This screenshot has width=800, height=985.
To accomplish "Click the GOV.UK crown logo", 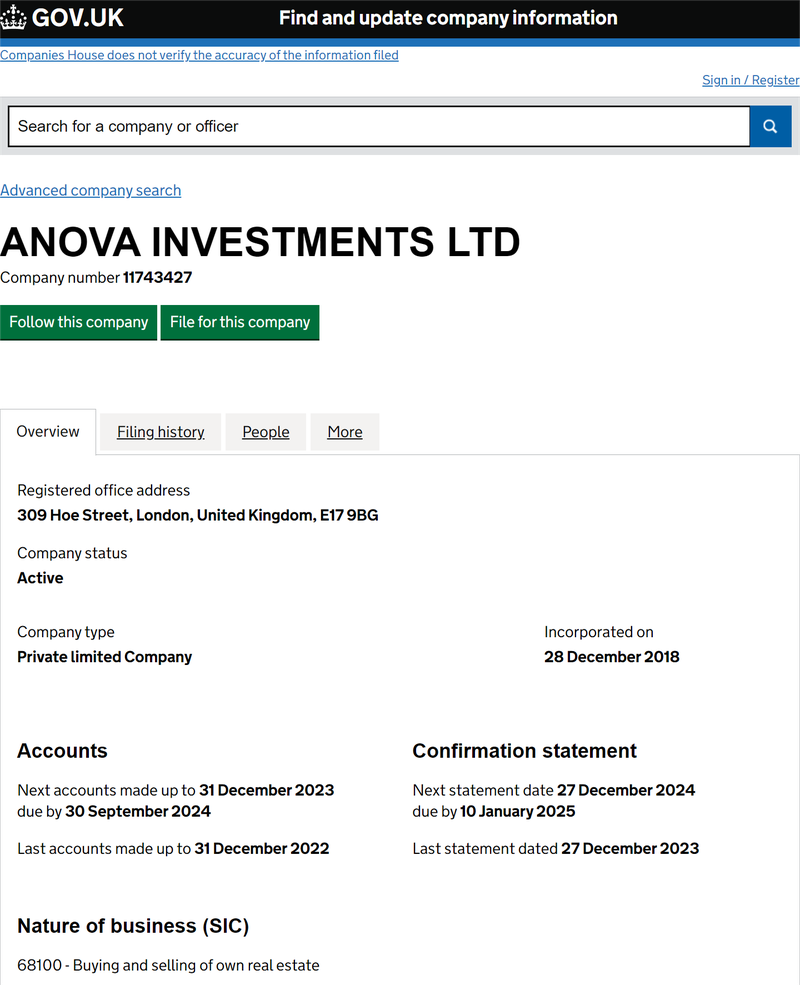I will click(x=14, y=18).
